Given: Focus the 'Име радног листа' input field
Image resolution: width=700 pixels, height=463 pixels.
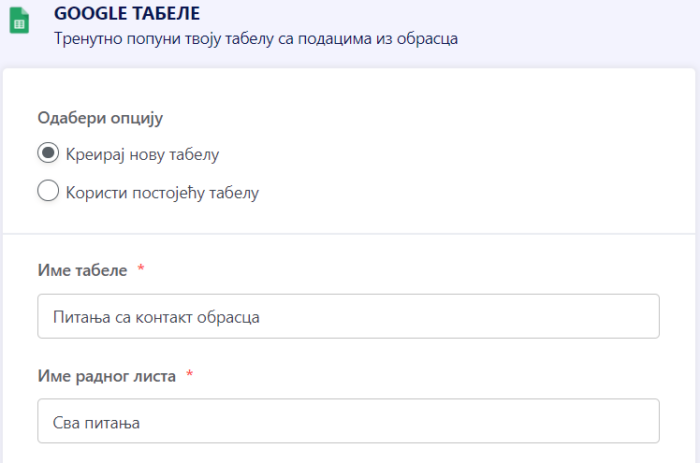Looking at the screenshot, I should (x=348, y=421).
